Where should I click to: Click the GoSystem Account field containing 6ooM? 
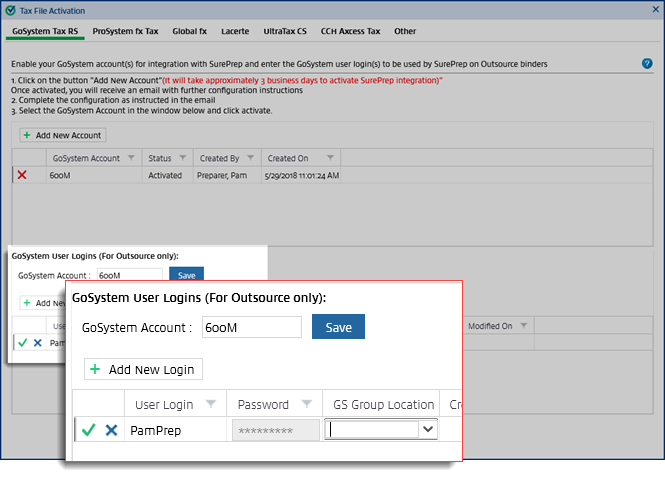(251, 327)
